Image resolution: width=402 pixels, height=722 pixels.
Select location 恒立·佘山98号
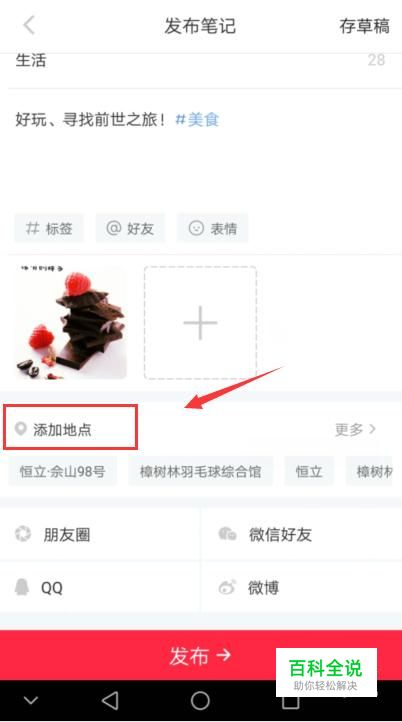(x=63, y=472)
